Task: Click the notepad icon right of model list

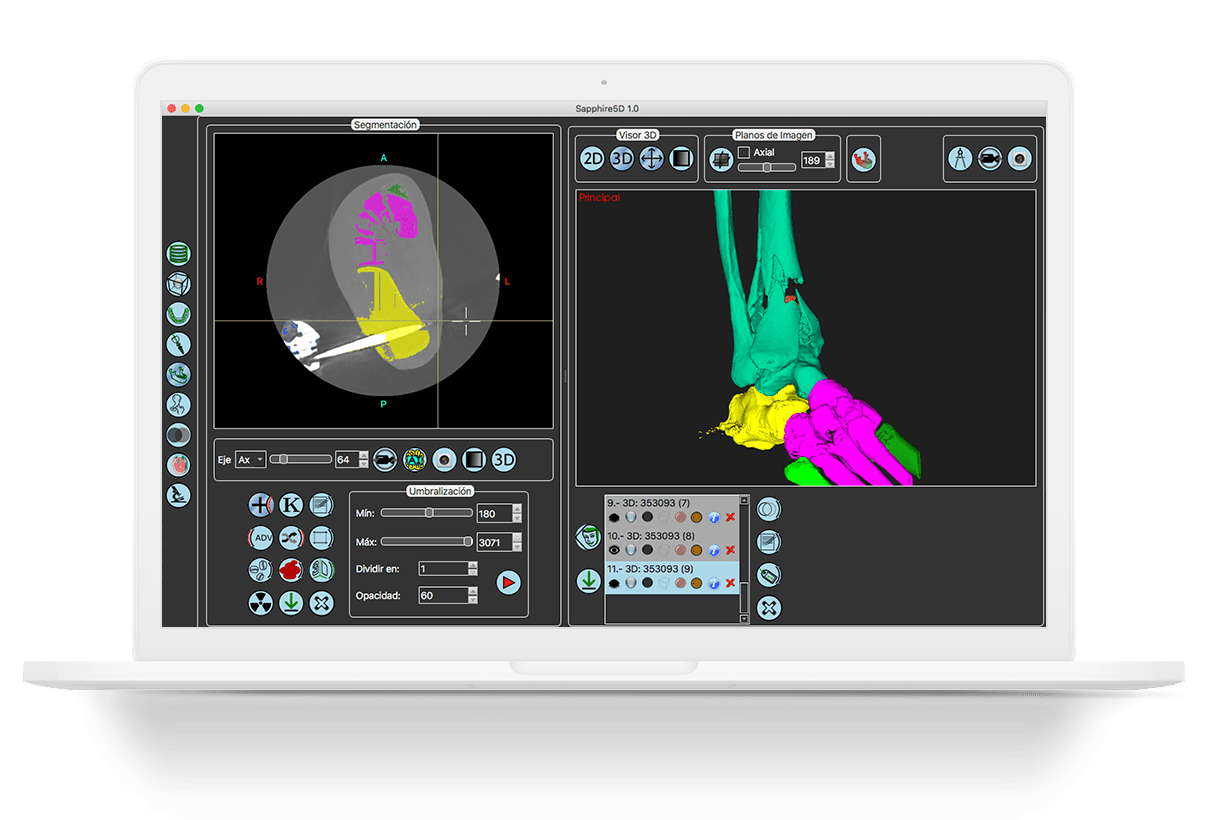Action: pos(769,542)
